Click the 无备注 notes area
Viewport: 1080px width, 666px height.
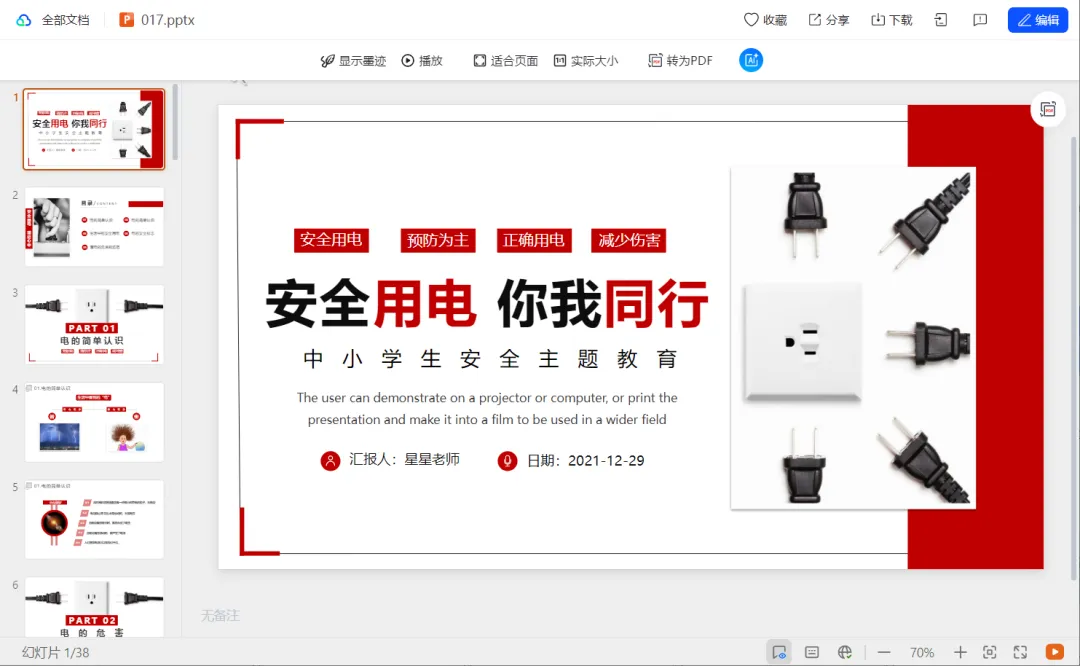[220, 615]
